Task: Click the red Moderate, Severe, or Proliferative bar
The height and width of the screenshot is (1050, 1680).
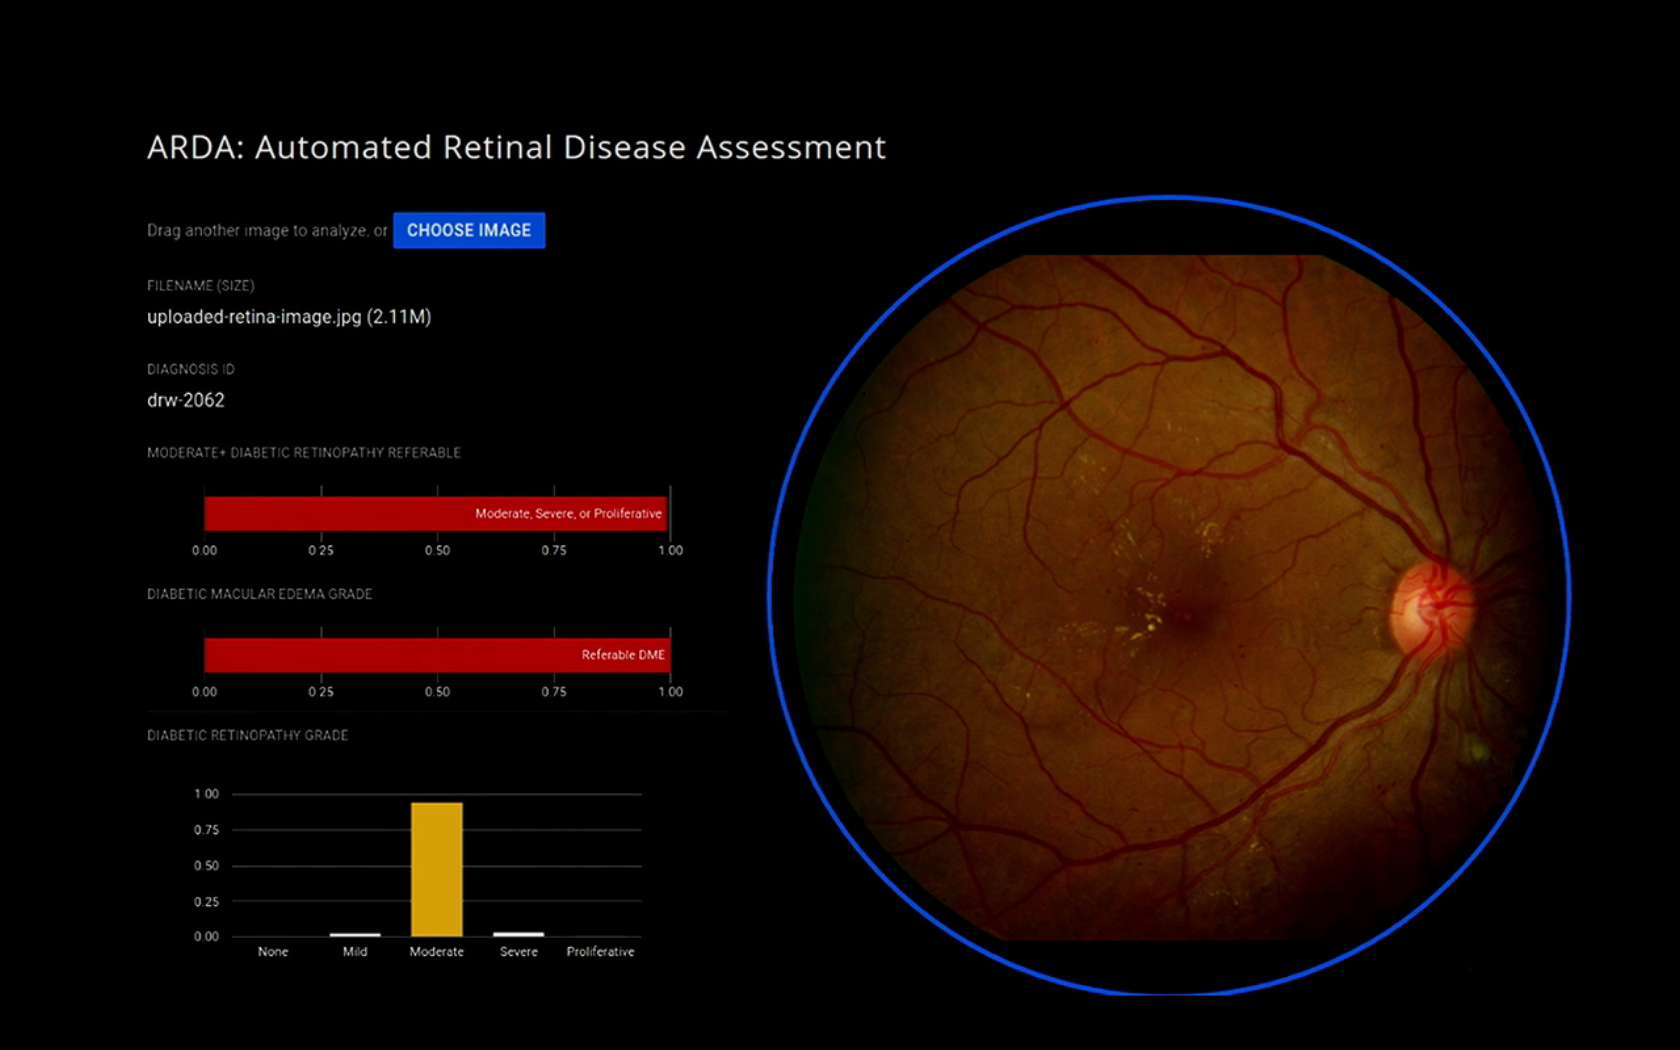Action: pyautogui.click(x=435, y=513)
